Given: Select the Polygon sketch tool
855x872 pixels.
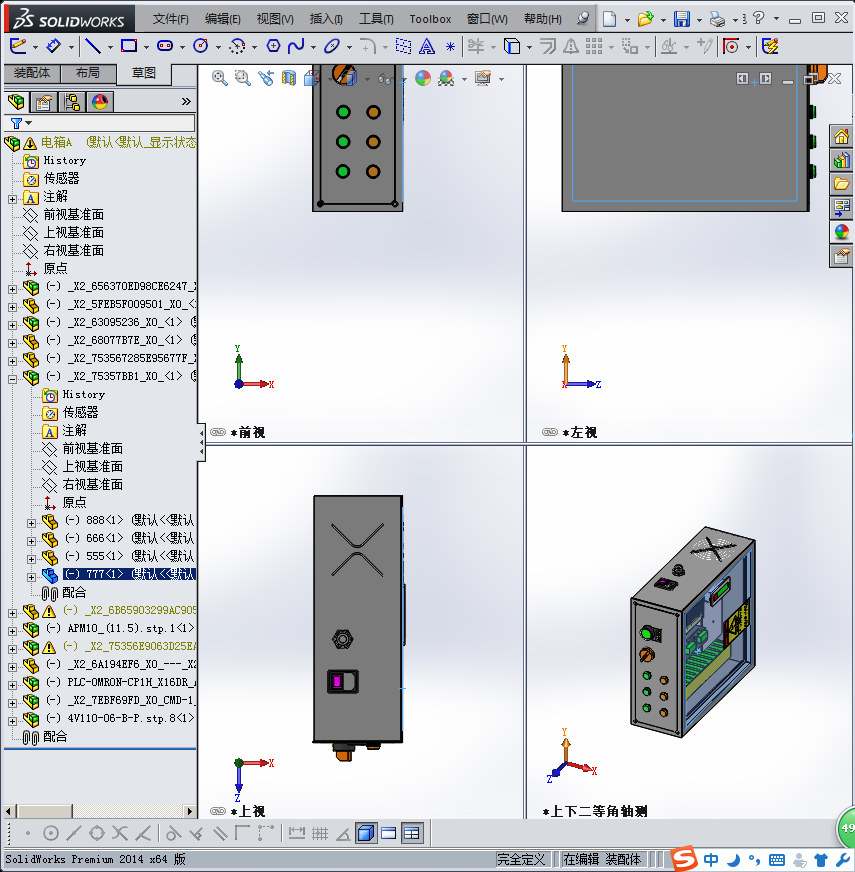Looking at the screenshot, I should 273,46.
